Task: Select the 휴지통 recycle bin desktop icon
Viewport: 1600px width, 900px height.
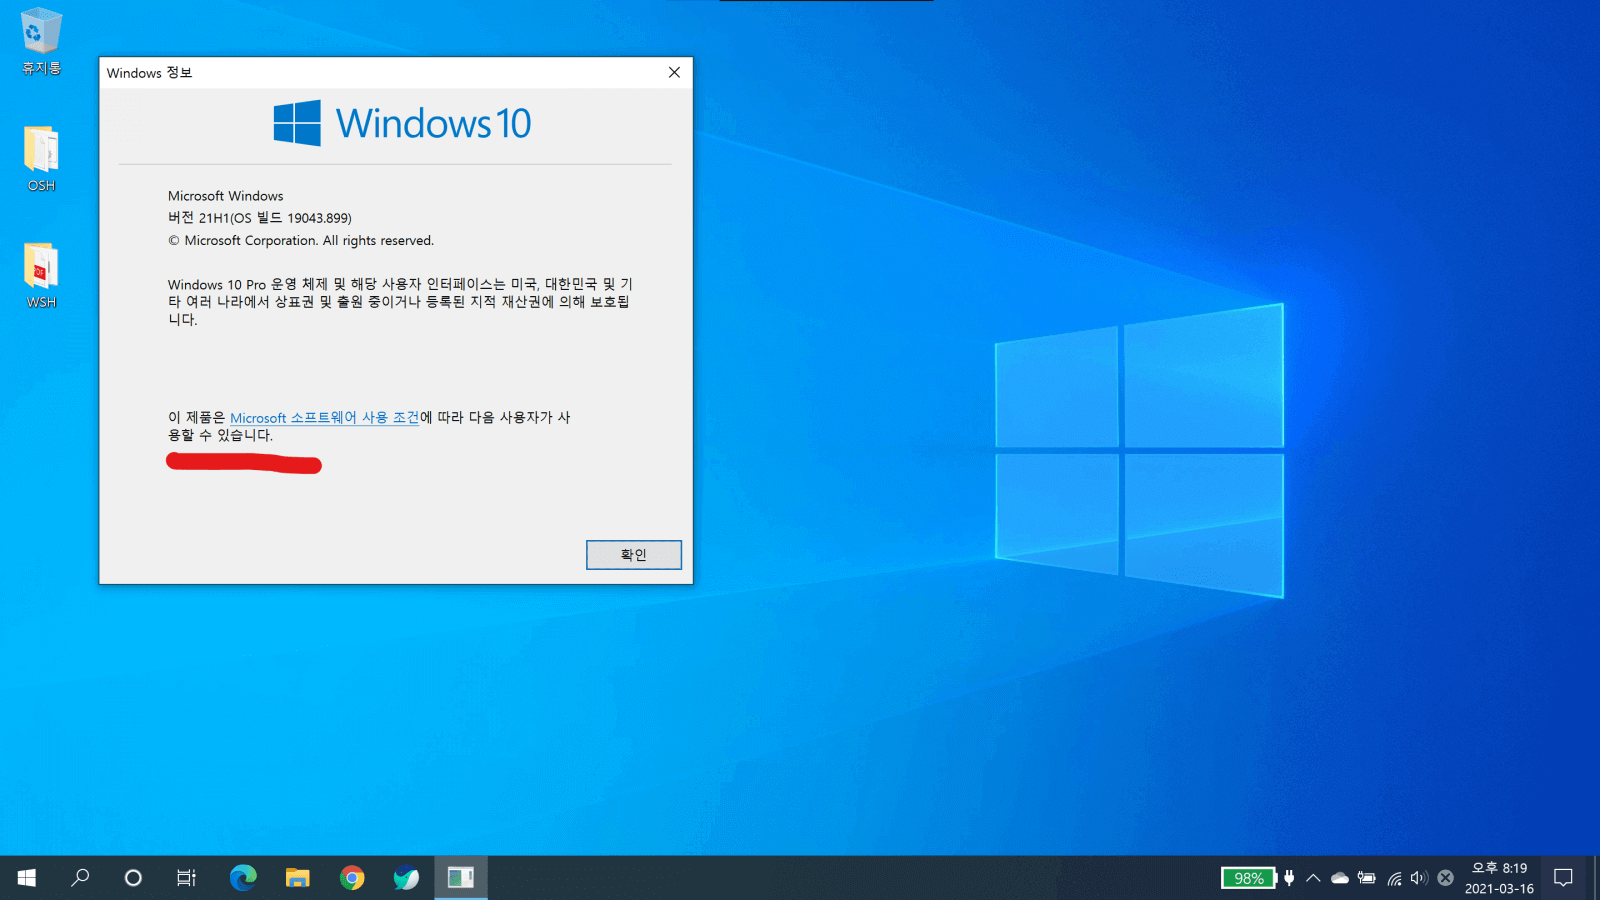Action: tap(41, 41)
